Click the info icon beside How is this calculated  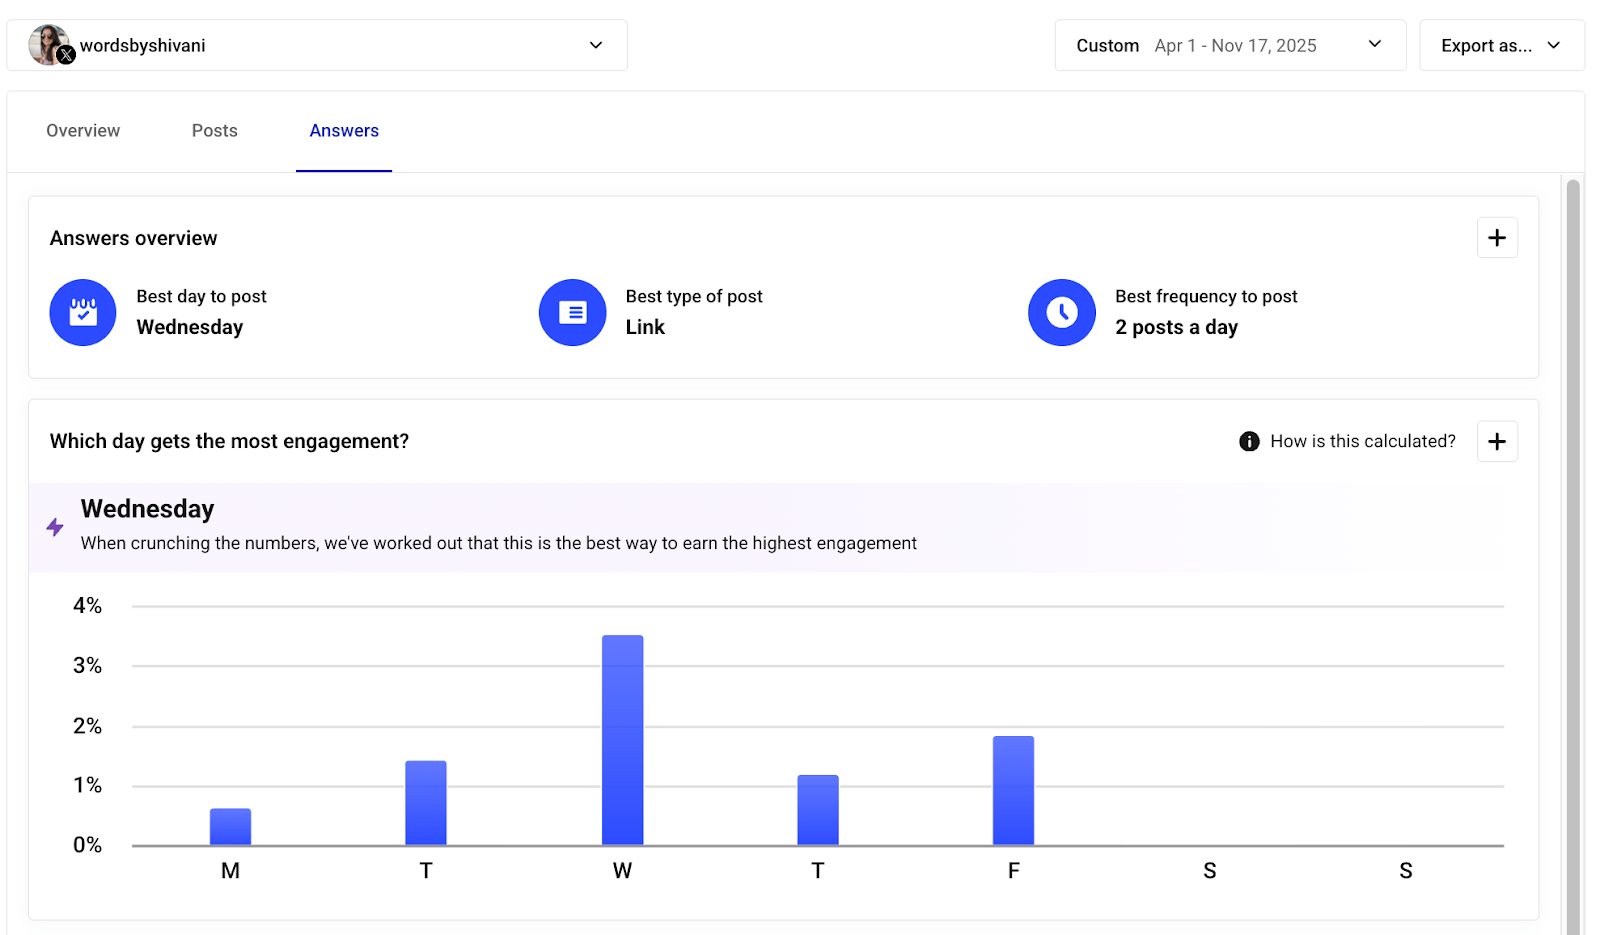tap(1248, 440)
